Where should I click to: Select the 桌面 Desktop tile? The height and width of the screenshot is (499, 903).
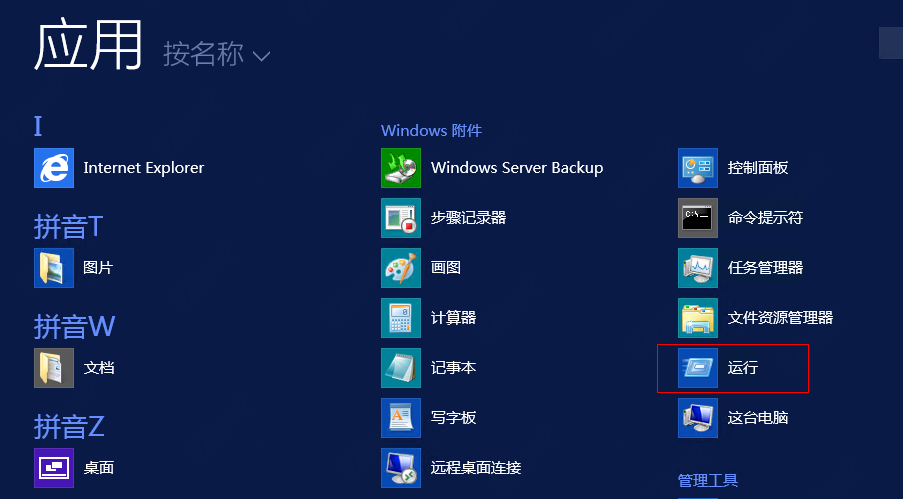[x=54, y=468]
